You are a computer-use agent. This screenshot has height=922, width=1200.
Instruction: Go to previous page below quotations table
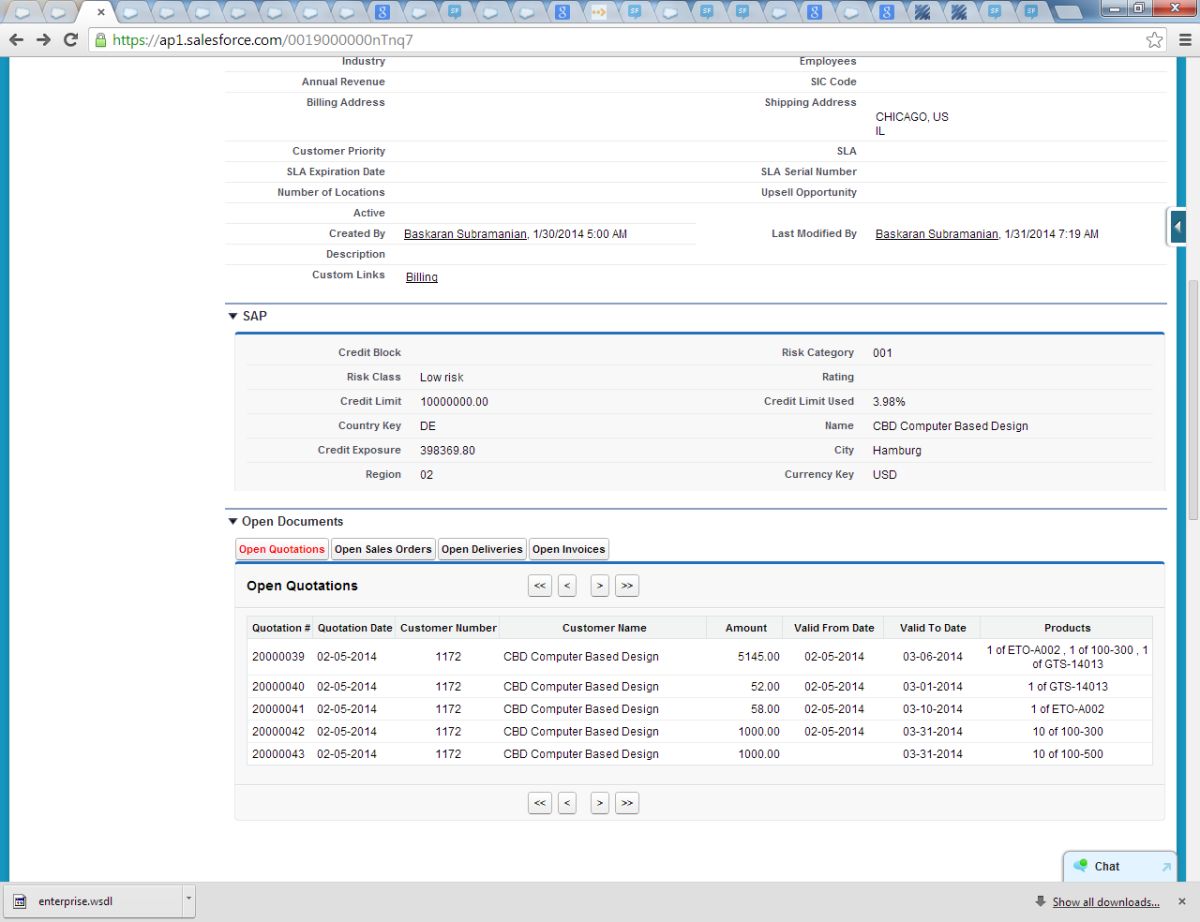click(x=567, y=803)
